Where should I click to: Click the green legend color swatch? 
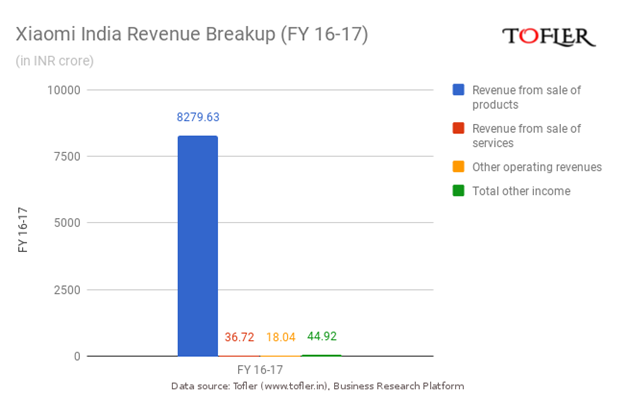[458, 191]
